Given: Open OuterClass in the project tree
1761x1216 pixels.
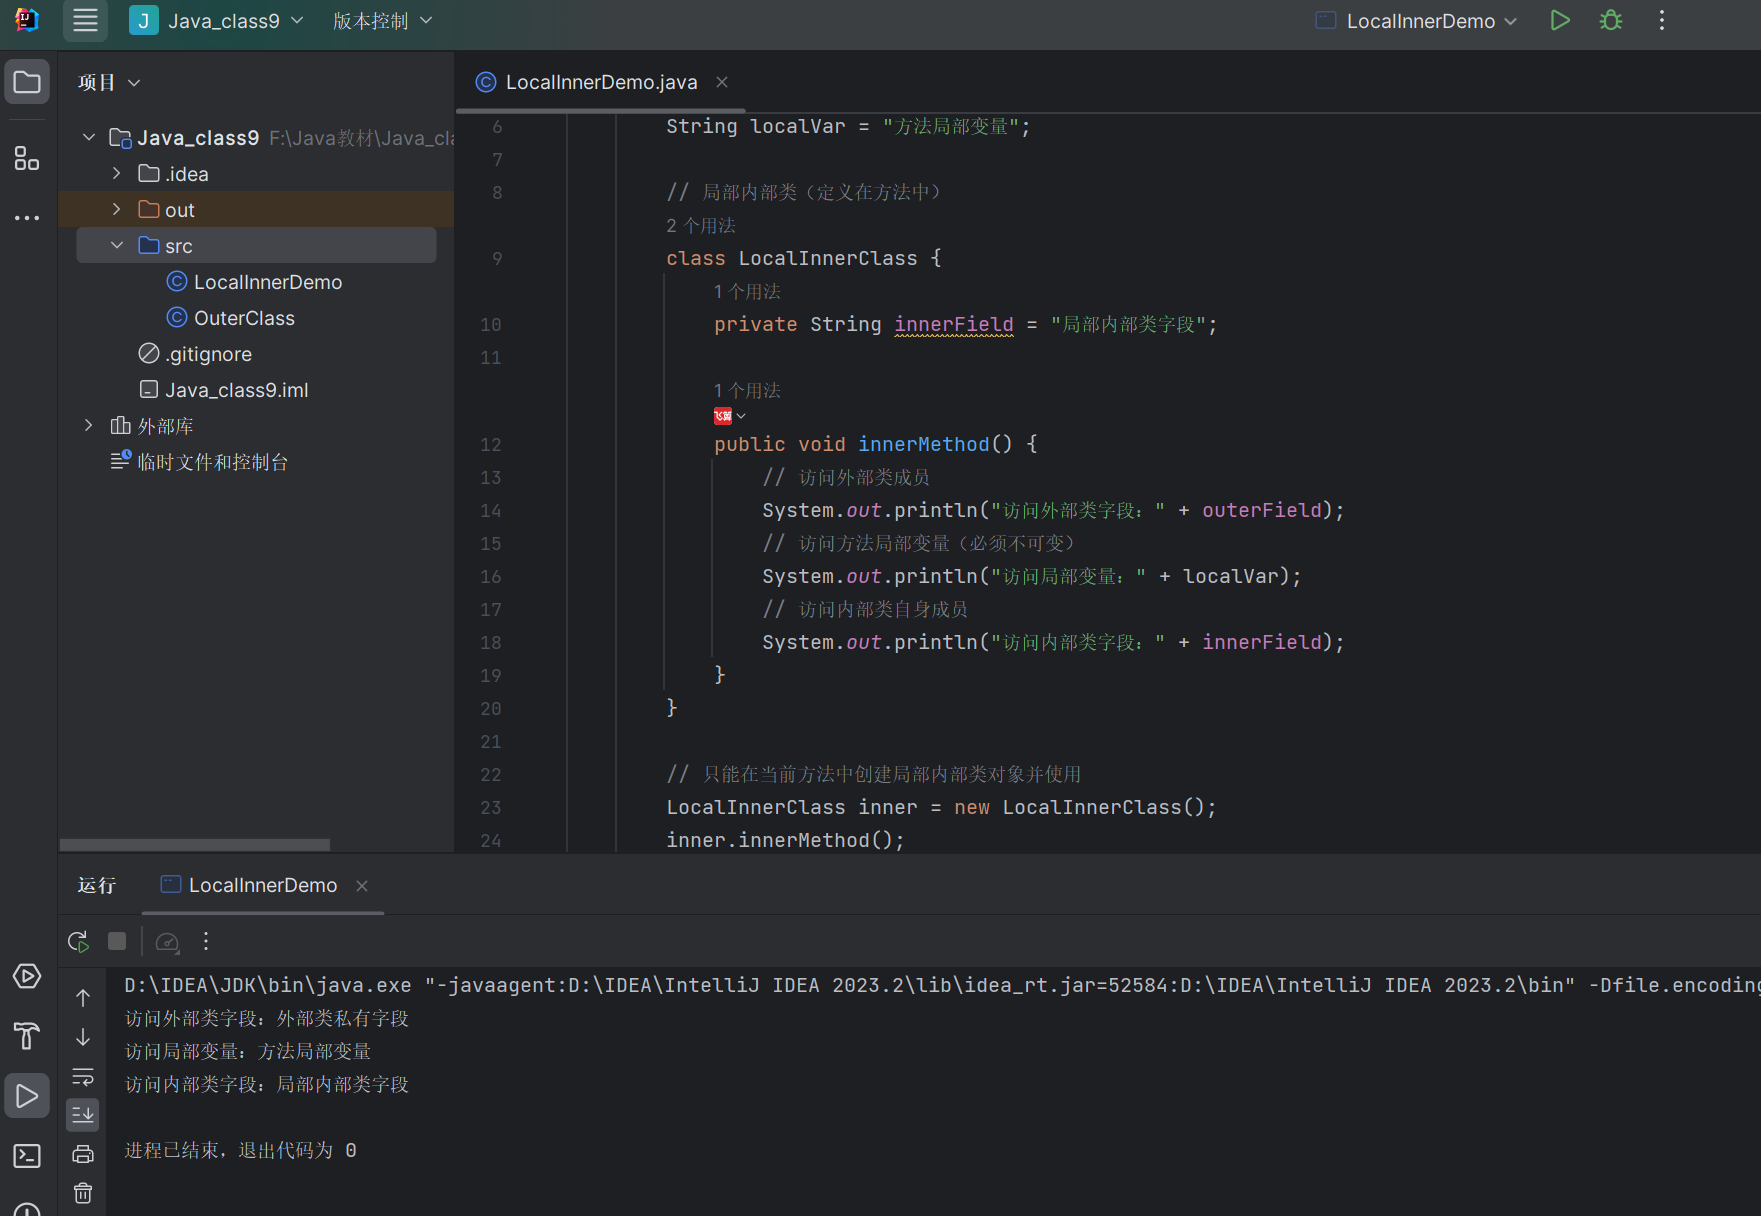Looking at the screenshot, I should point(244,318).
